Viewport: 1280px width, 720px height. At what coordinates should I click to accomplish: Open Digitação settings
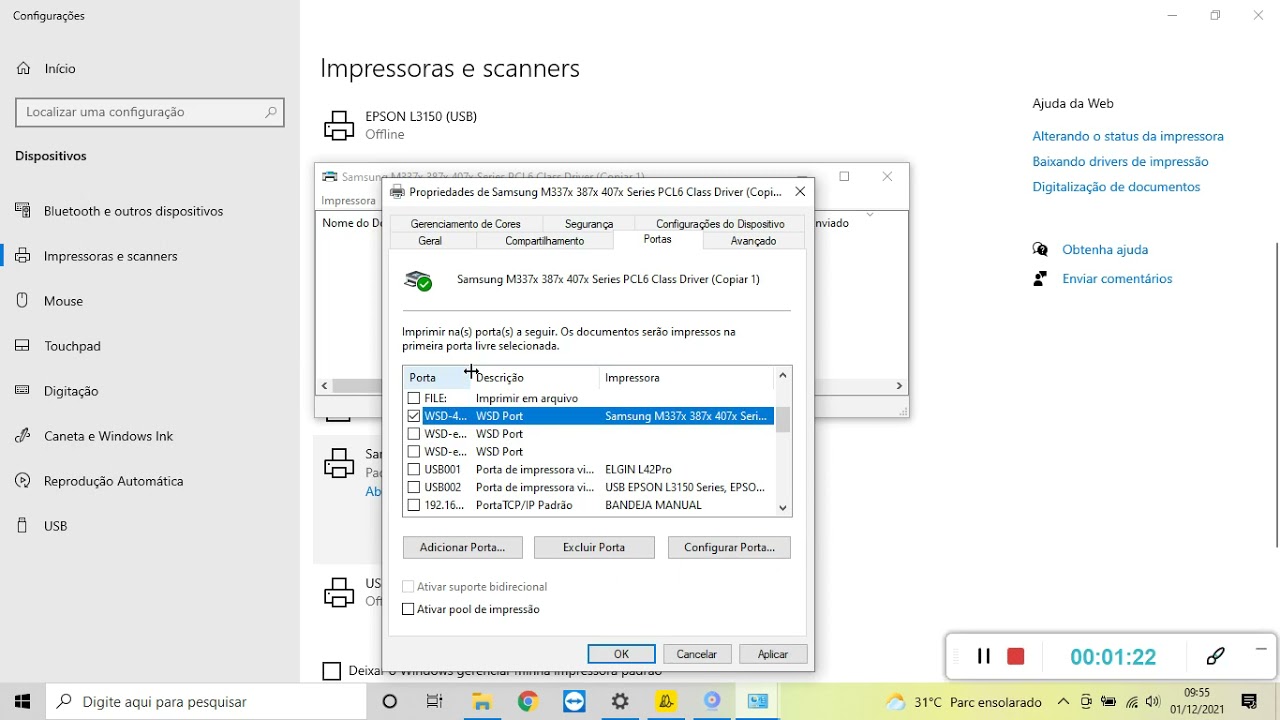pos(71,391)
